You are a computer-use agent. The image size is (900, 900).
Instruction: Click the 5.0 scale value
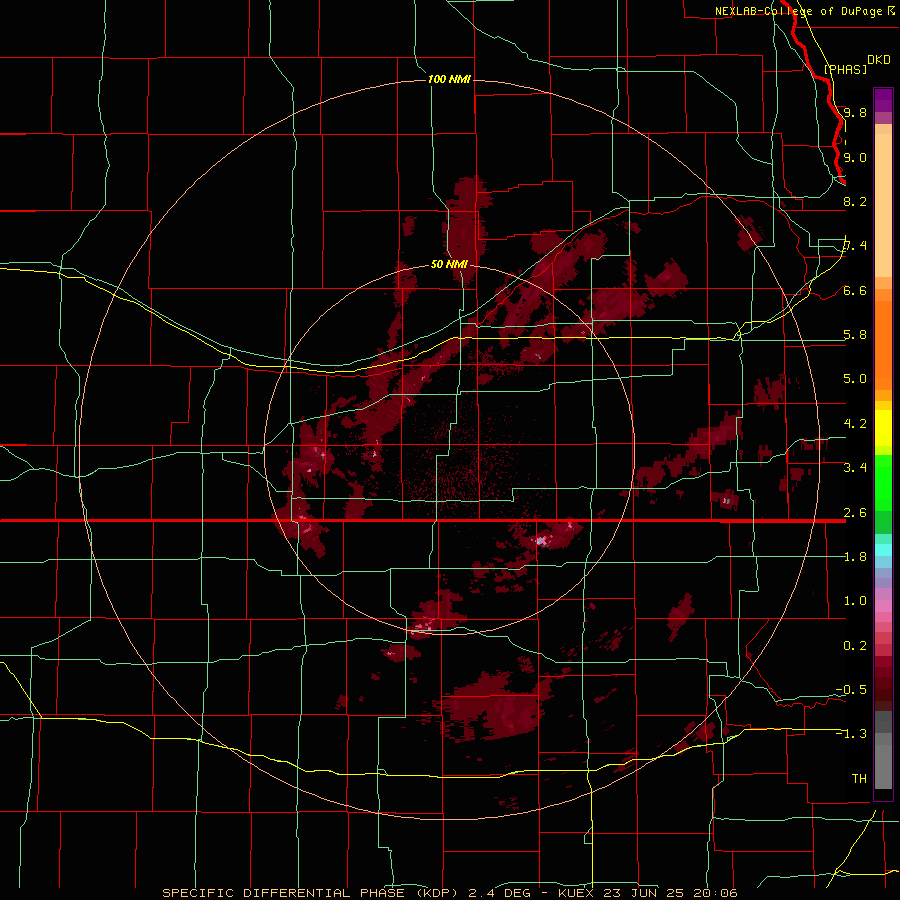(x=855, y=379)
